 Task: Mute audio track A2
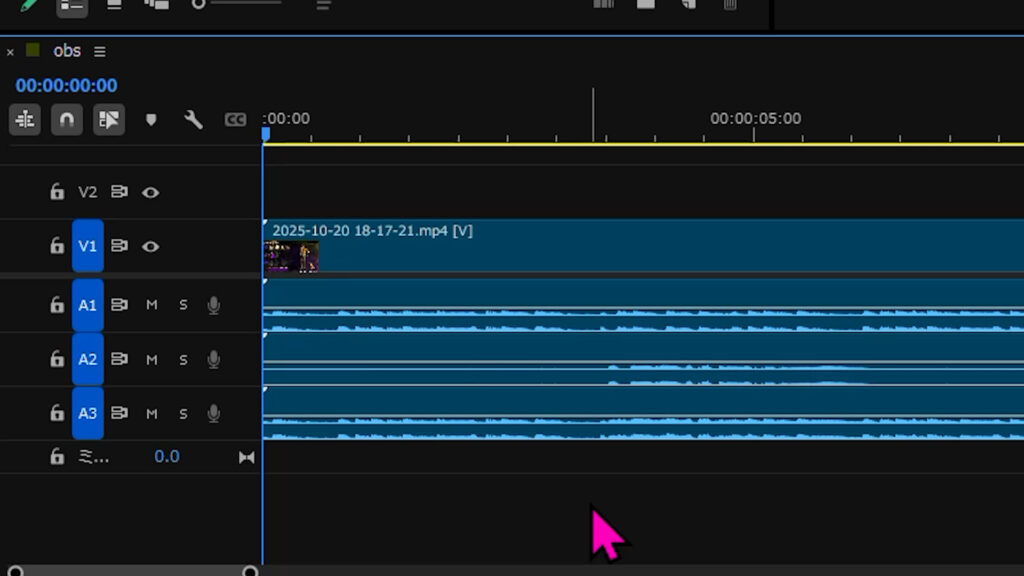152,359
